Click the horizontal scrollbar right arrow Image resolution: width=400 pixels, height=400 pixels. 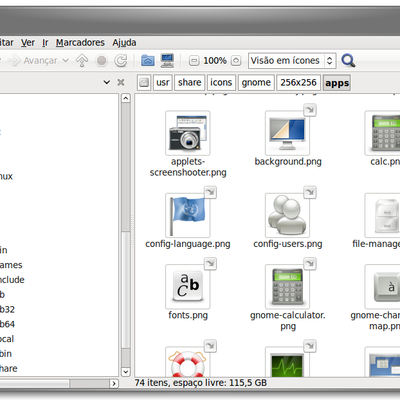click(x=114, y=384)
